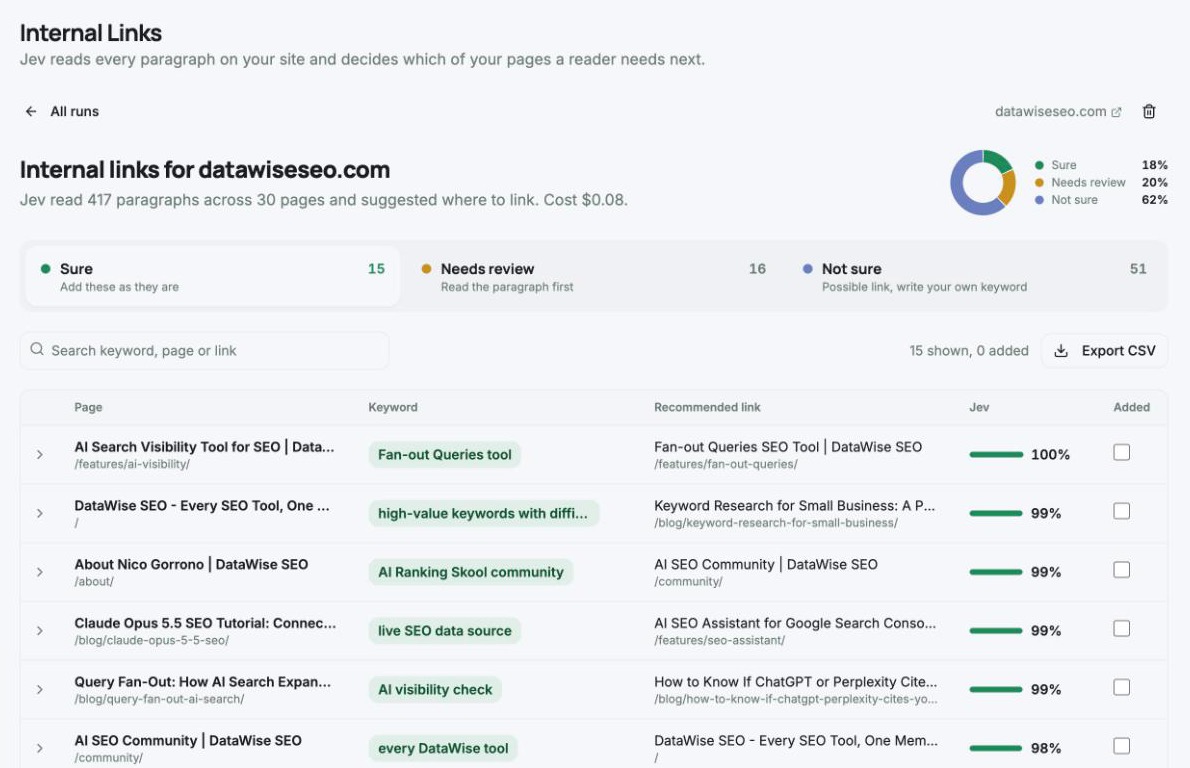
Task: Click the Internal links for datawiseseo.com heading
Action: [x=205, y=169]
